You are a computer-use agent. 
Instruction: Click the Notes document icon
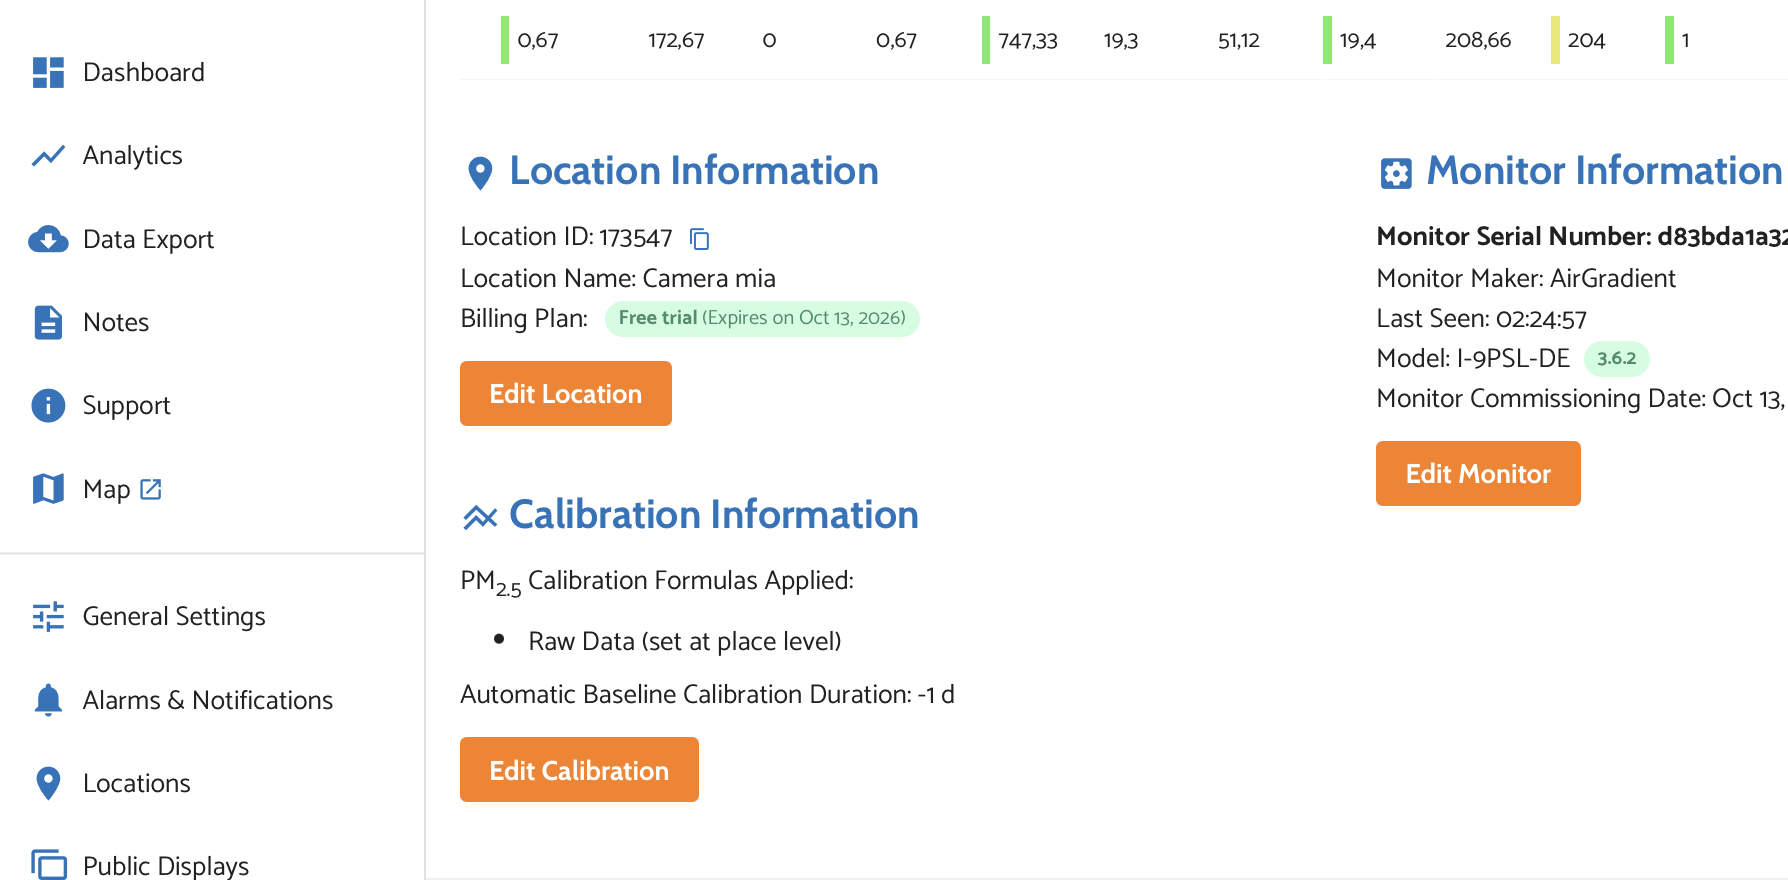tap(48, 323)
